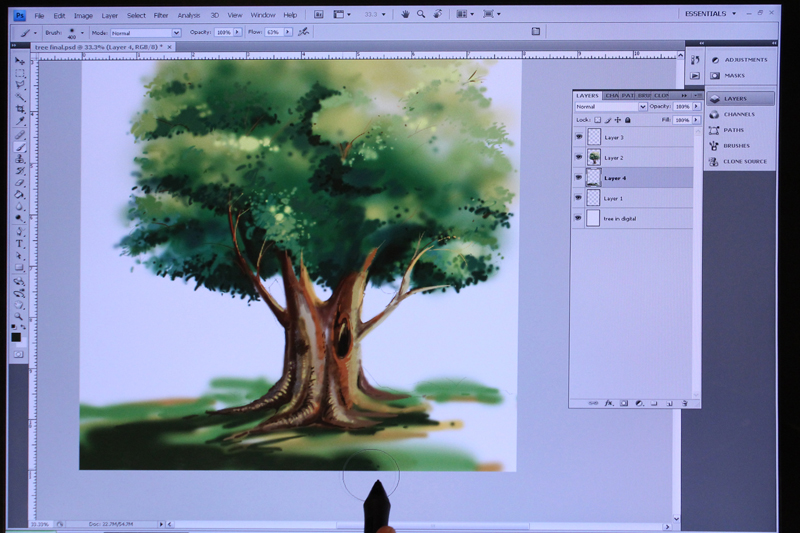Choose the Eraser tool
Image resolution: width=800 pixels, height=533 pixels.
pyautogui.click(x=20, y=182)
